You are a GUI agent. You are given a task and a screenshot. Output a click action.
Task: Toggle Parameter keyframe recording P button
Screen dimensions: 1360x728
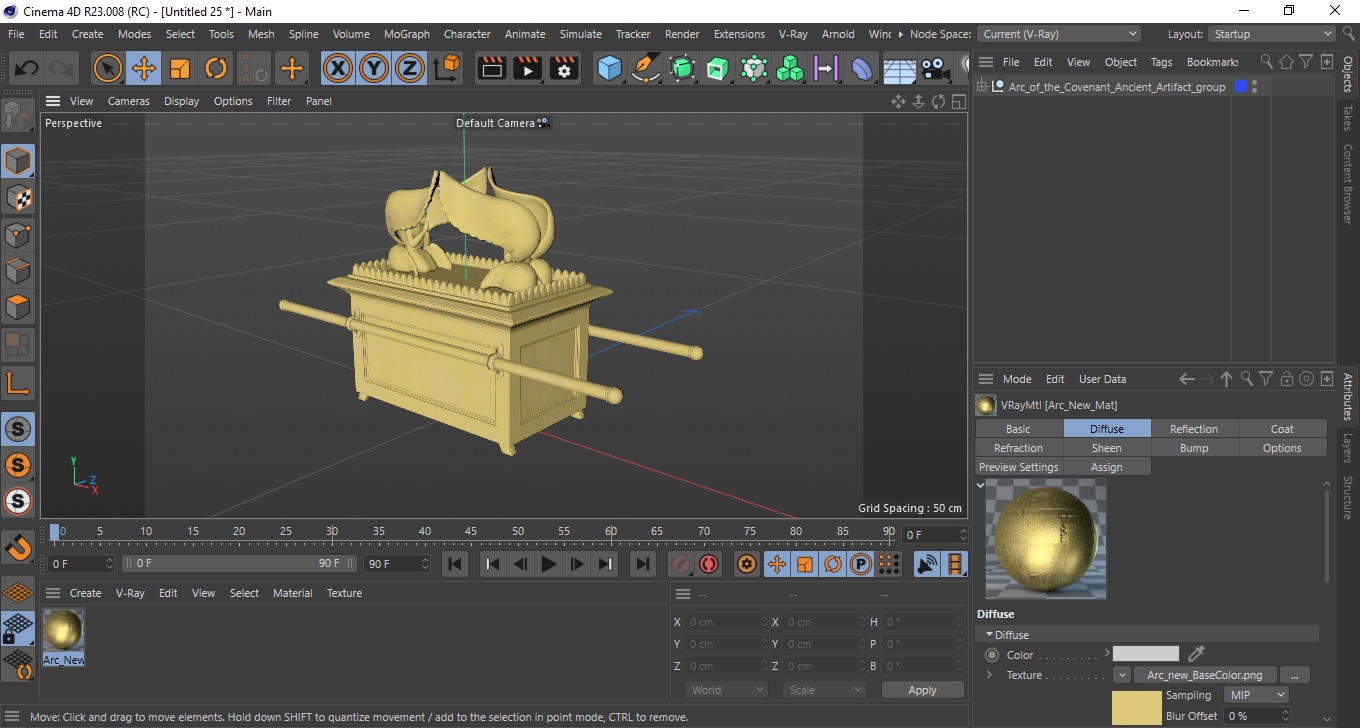point(860,564)
